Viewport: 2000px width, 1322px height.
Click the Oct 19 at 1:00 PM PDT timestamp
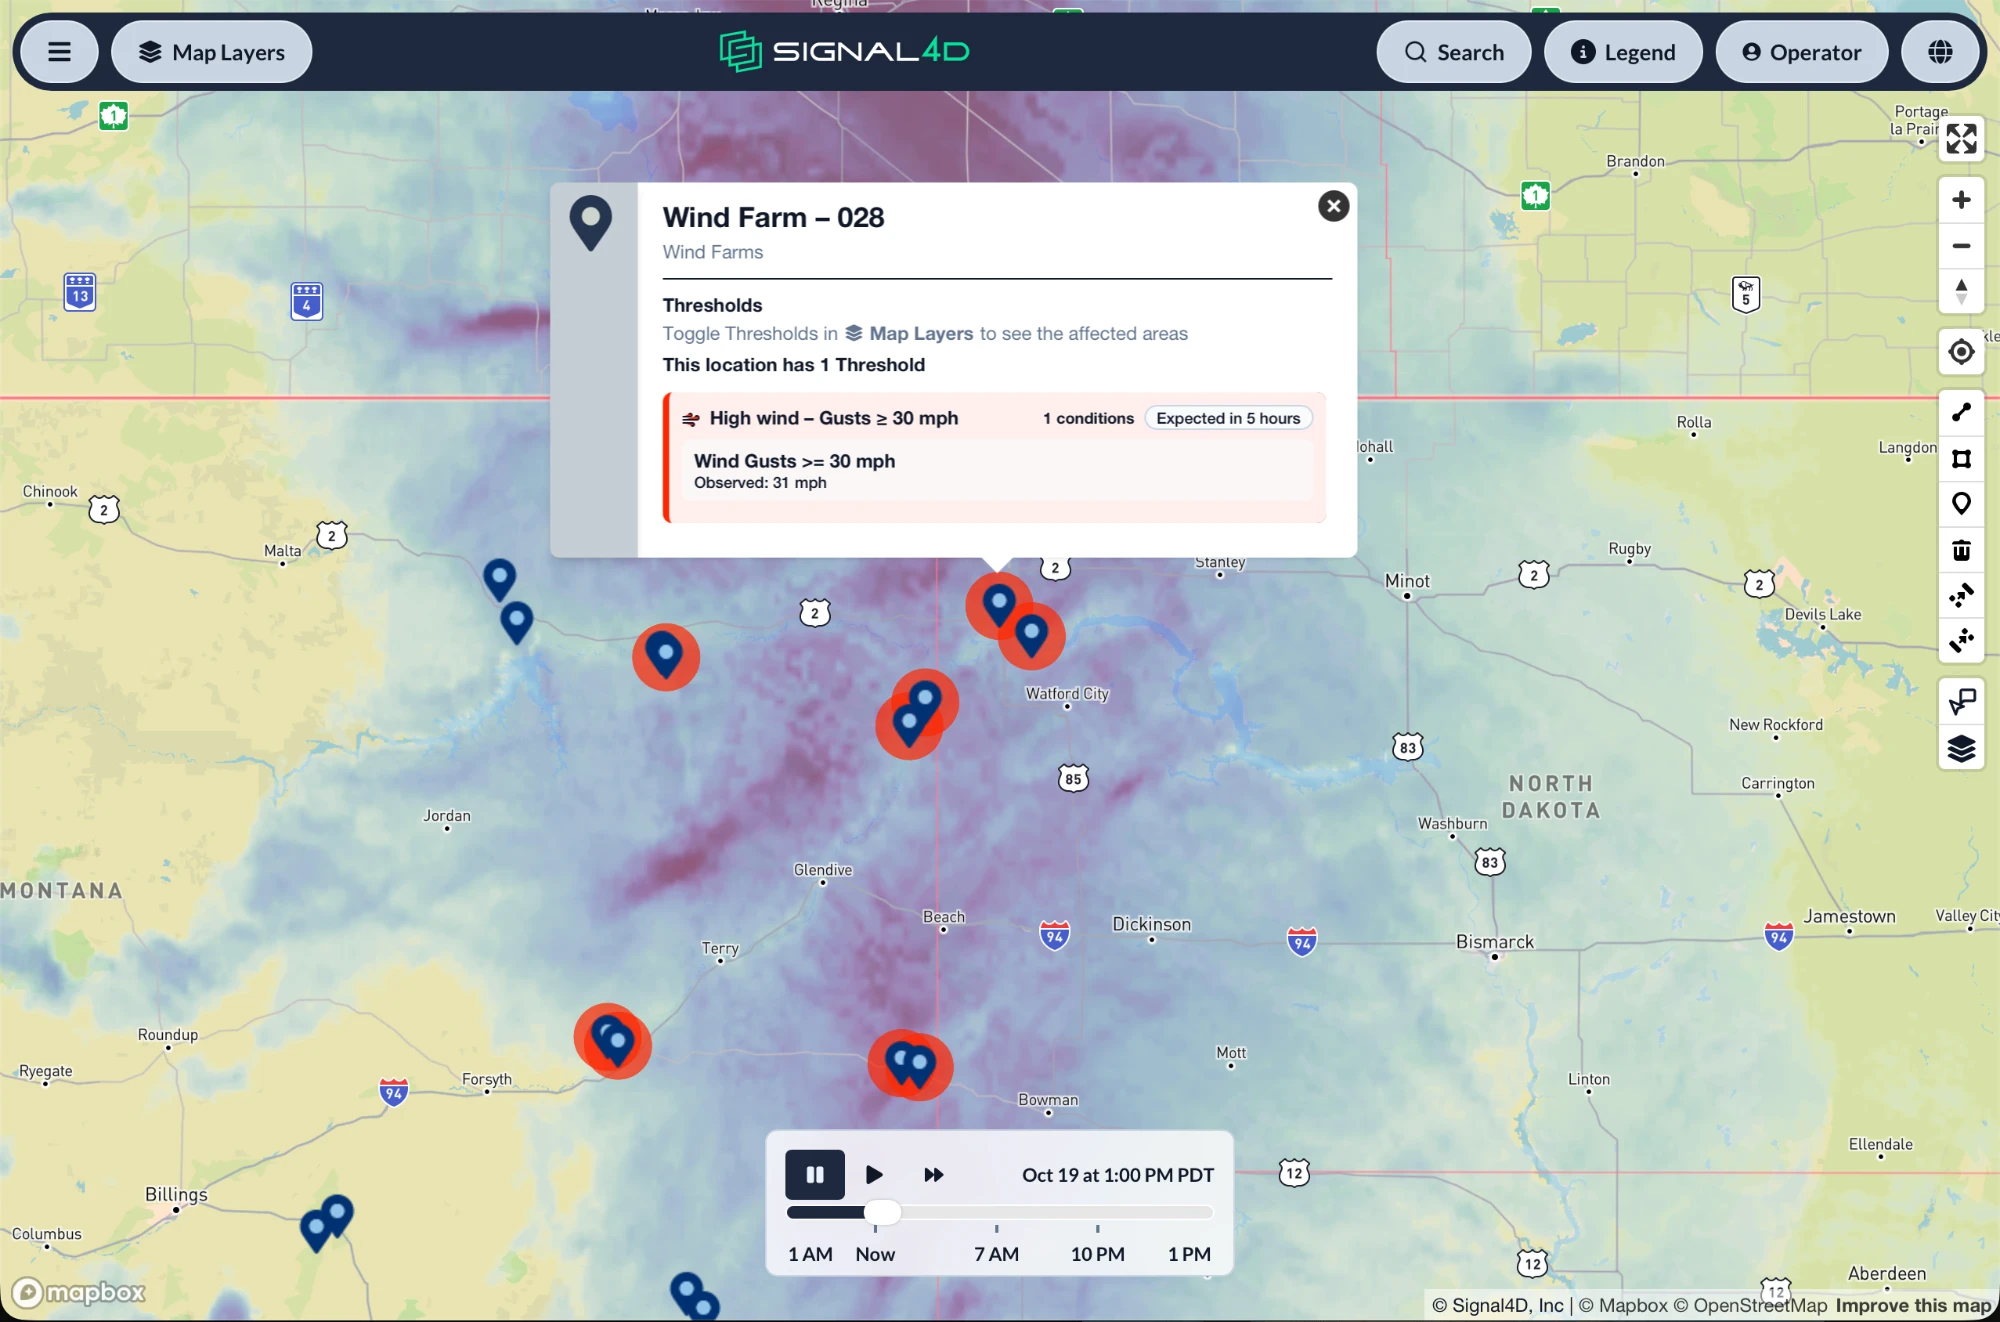1117,1175
